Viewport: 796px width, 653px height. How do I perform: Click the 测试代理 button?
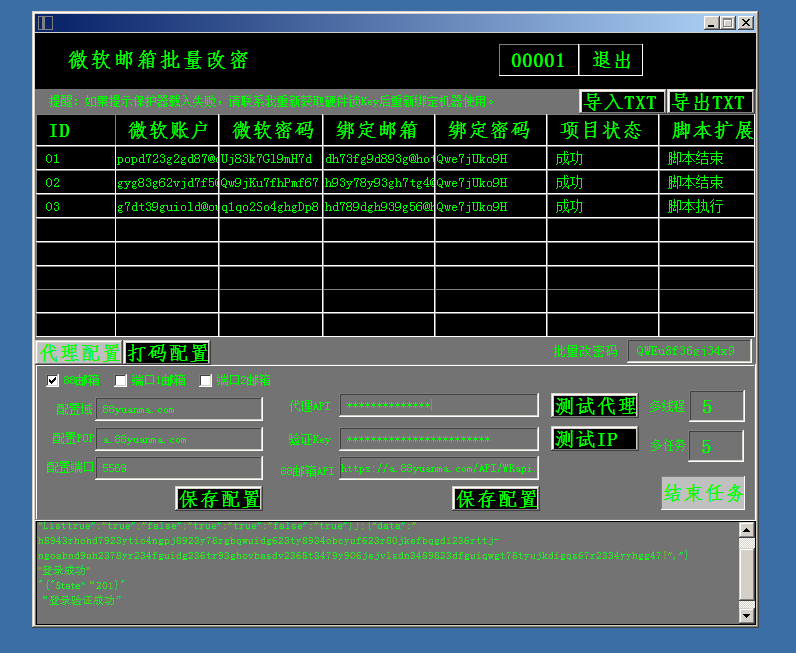pos(594,406)
